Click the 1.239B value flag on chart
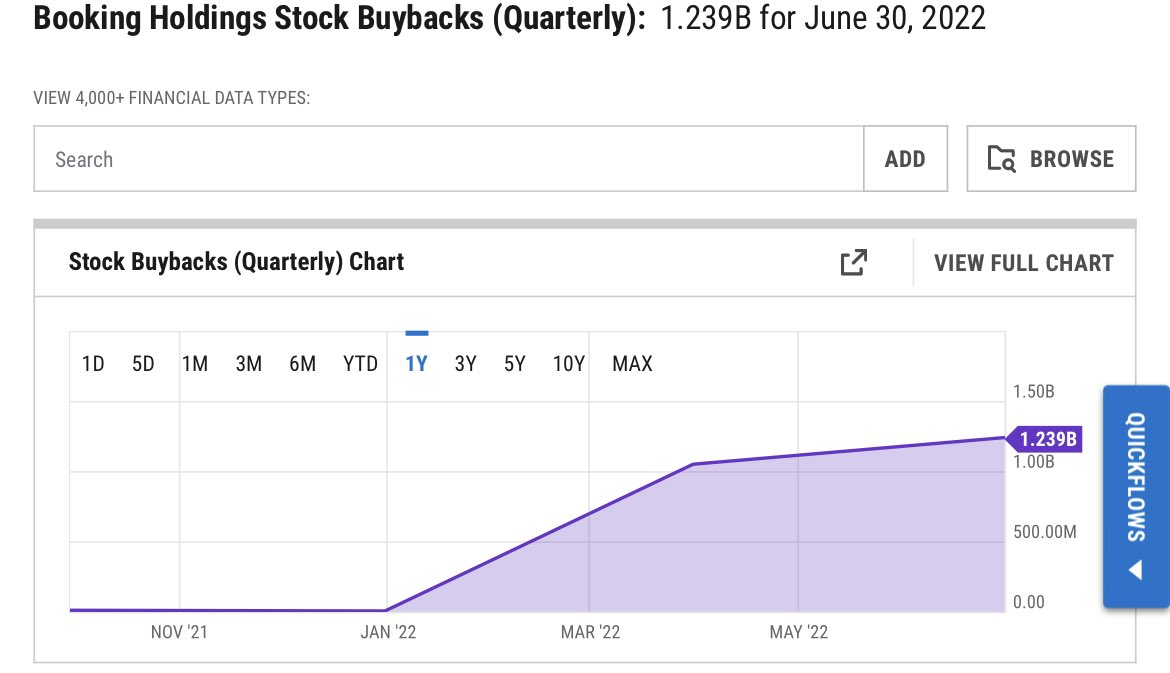 [1045, 439]
